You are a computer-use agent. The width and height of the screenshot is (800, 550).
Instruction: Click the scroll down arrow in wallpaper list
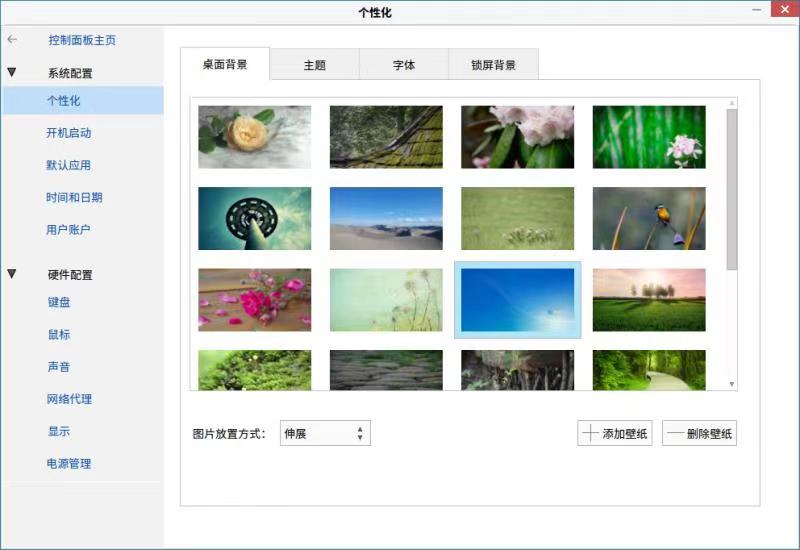[x=732, y=384]
